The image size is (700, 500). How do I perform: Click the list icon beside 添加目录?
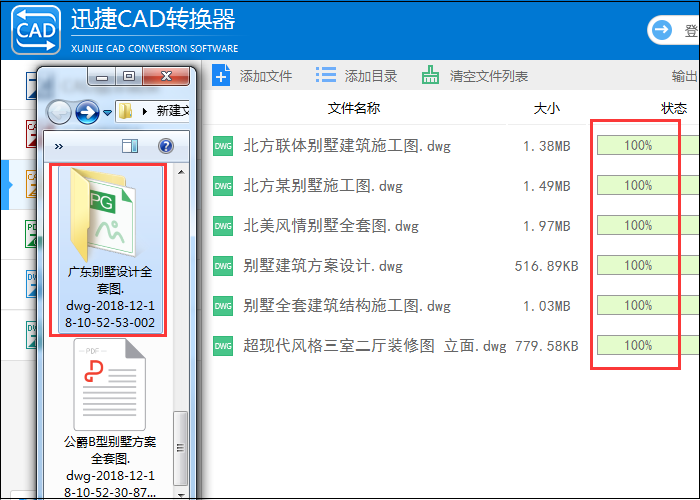pyautogui.click(x=326, y=75)
